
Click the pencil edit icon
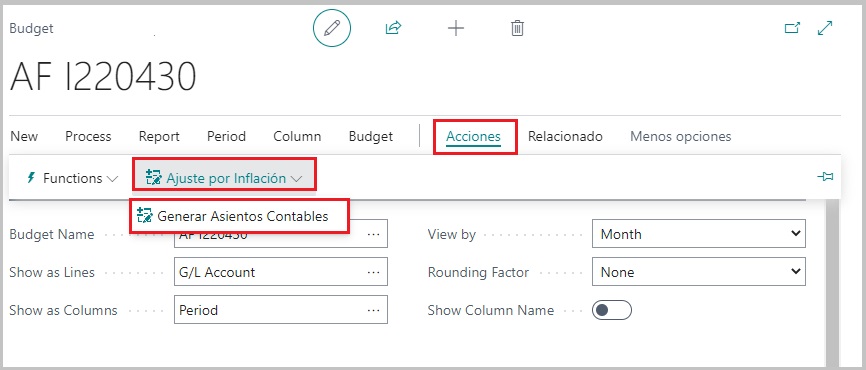[x=331, y=28]
